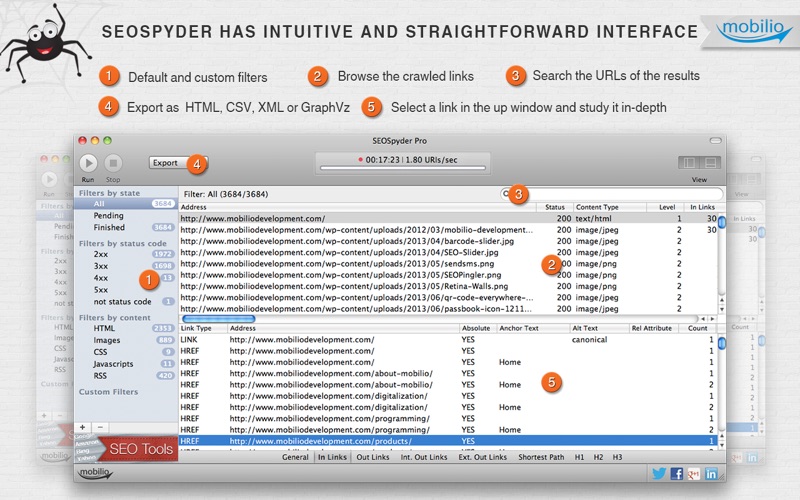Click the upper table horizontal scrollbar
Viewport: 800px width, 500px height.
[218, 319]
